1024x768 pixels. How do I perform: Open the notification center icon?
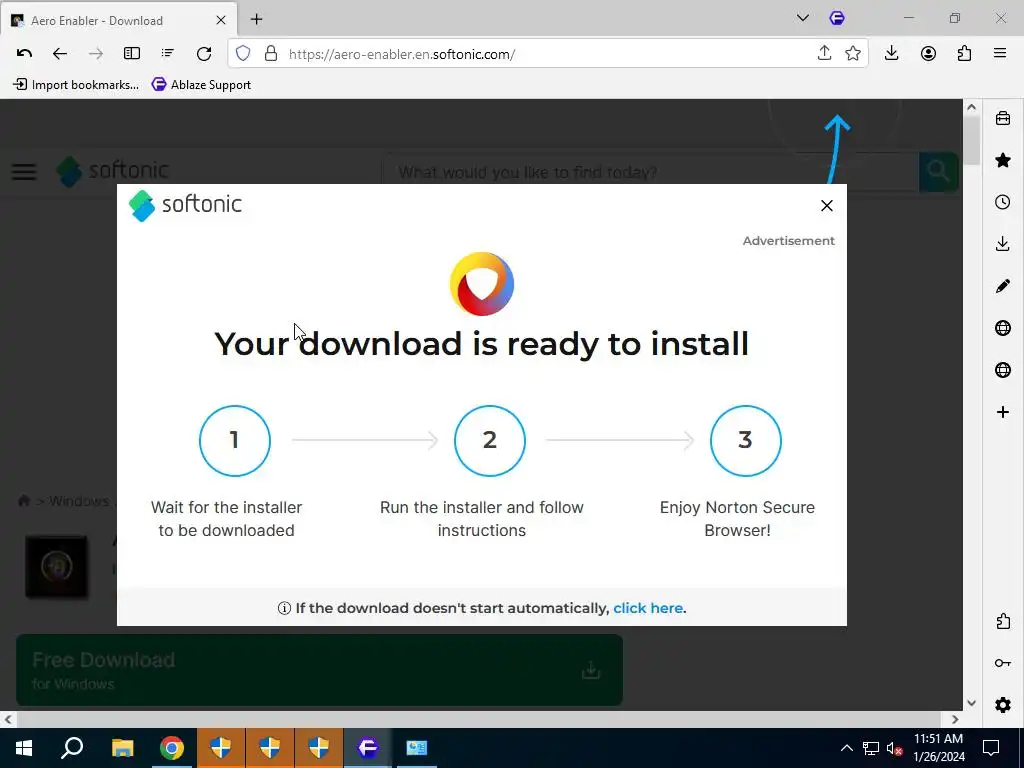pos(991,748)
